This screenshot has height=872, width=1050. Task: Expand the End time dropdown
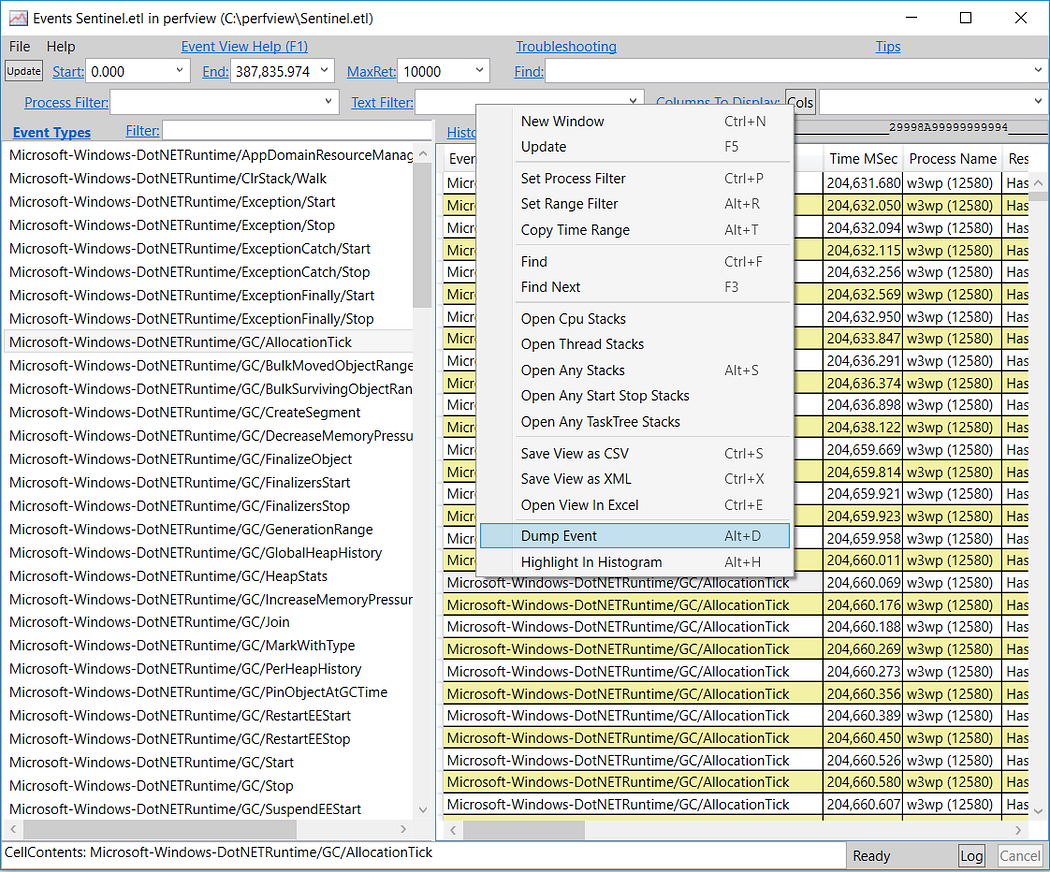coord(324,70)
